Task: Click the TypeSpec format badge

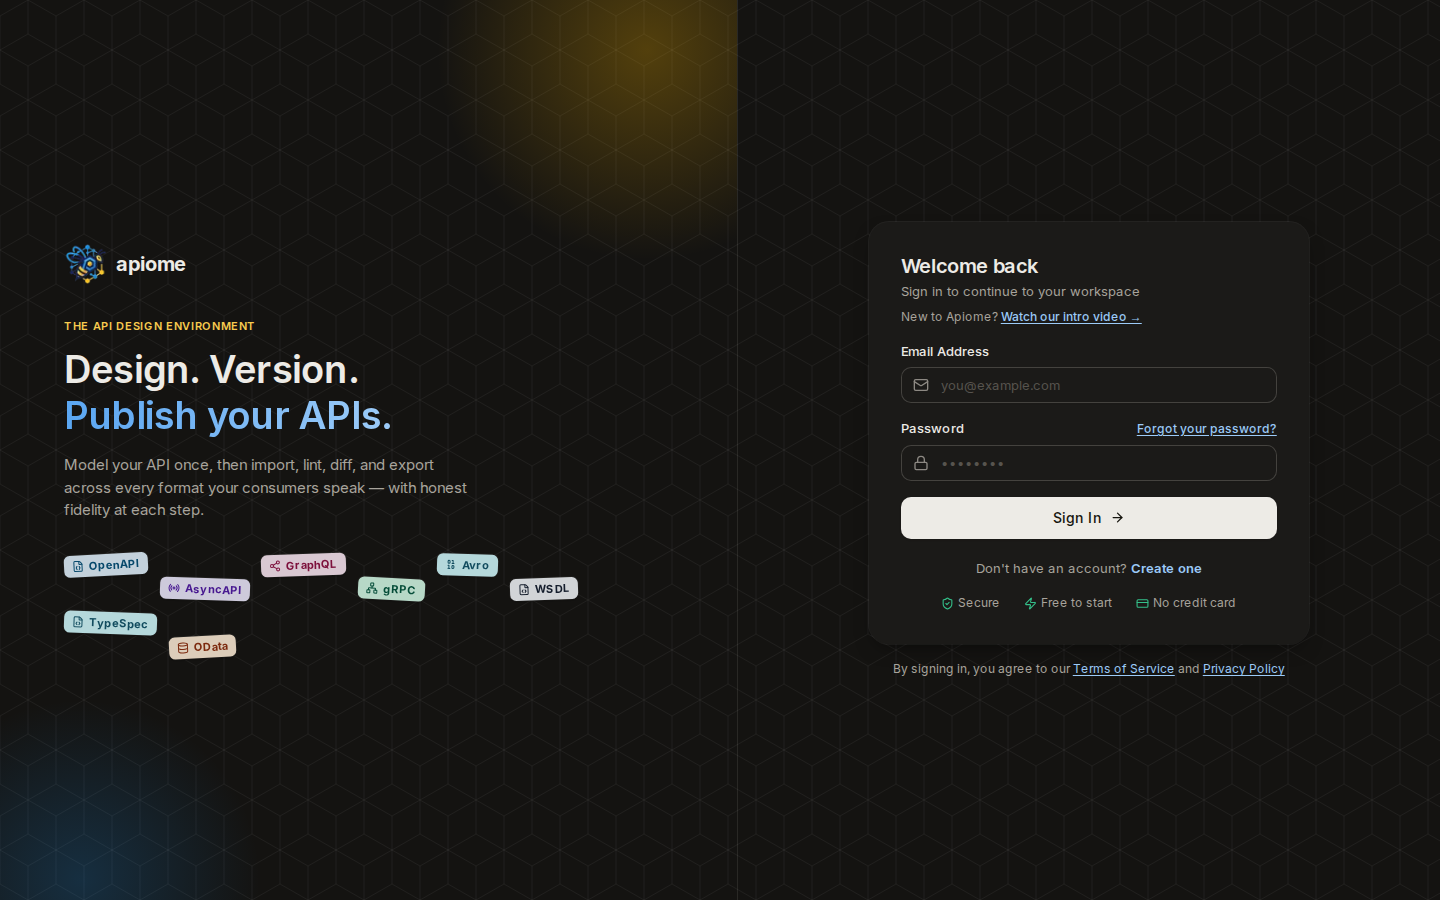Action: 110,623
